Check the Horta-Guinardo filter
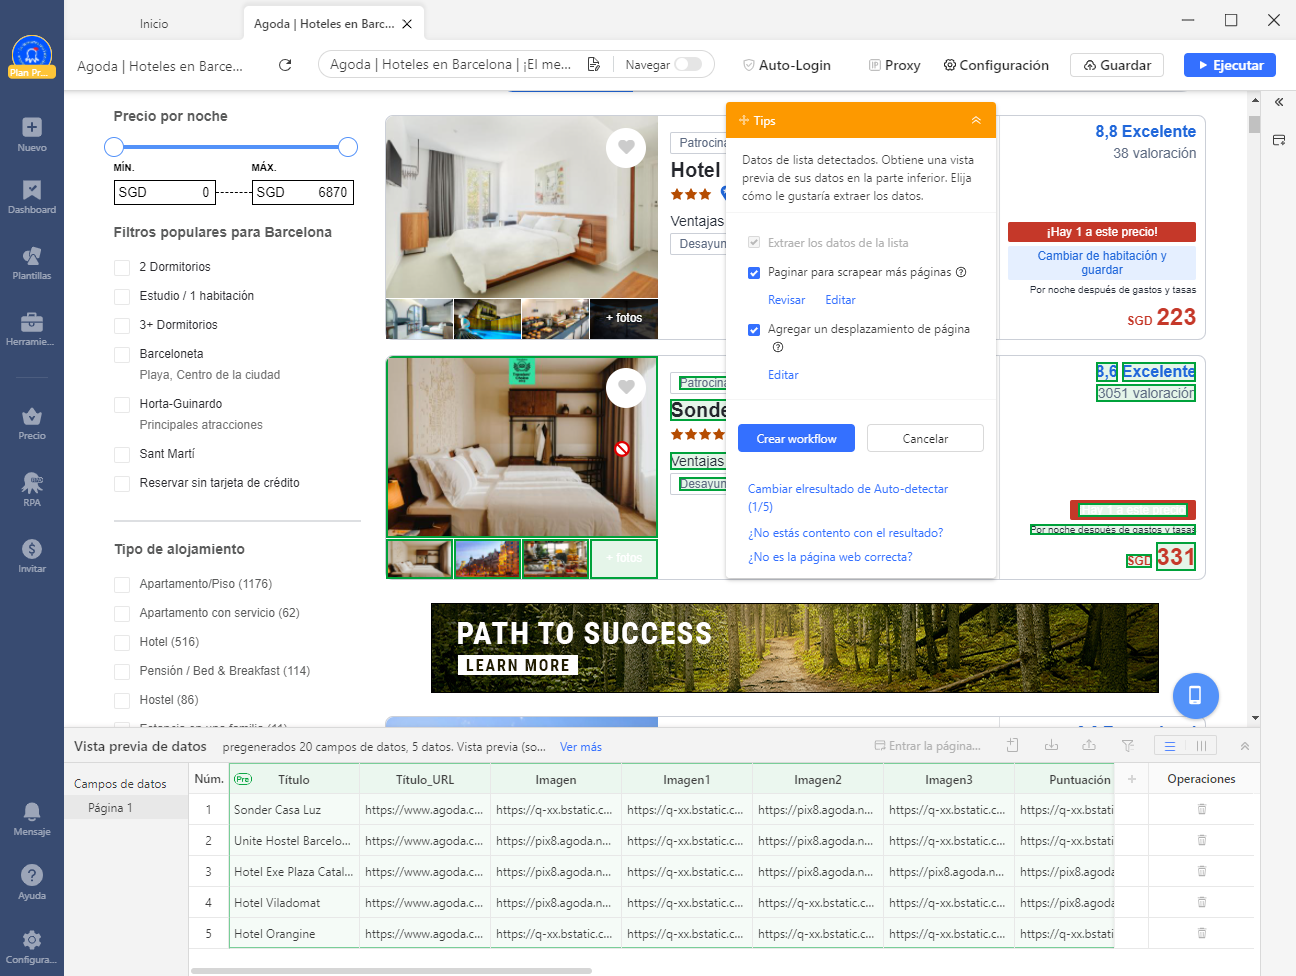Viewport: 1296px width, 976px height. point(122,404)
